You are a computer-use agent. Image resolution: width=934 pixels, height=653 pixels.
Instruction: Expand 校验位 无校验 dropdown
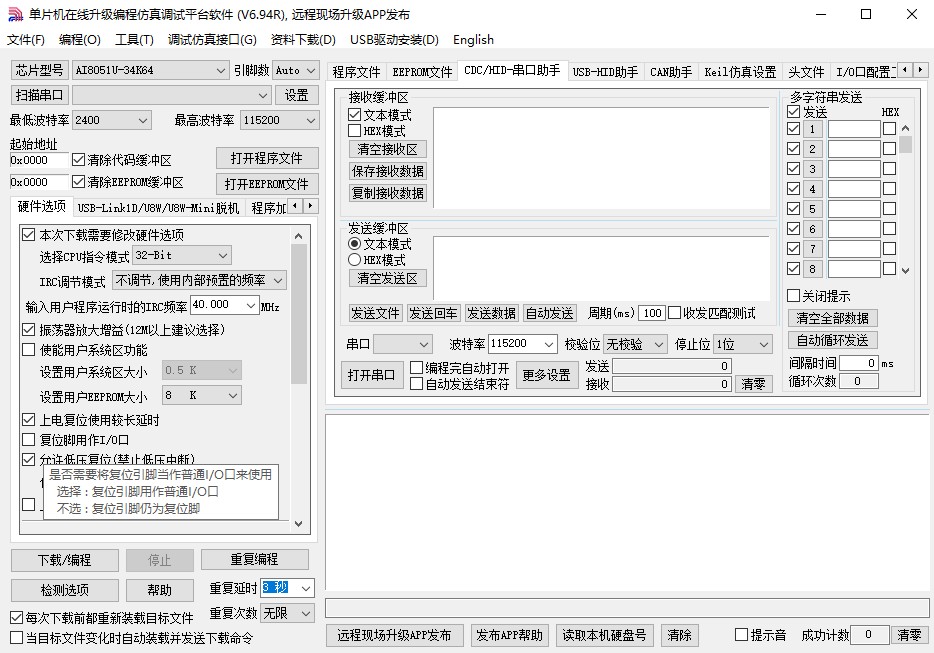tap(658, 344)
